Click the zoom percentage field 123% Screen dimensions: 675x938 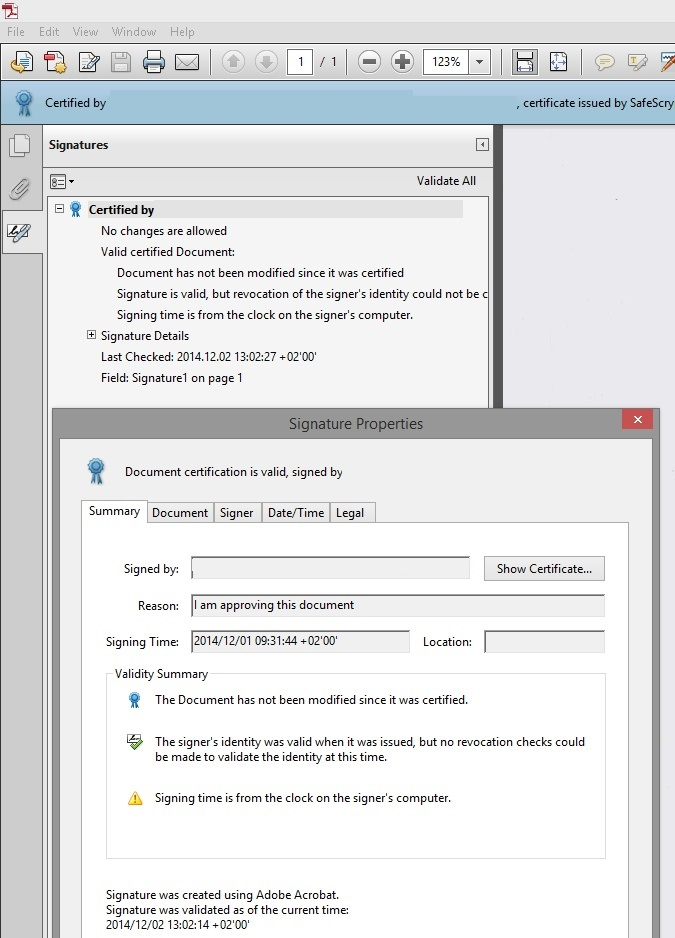[446, 62]
